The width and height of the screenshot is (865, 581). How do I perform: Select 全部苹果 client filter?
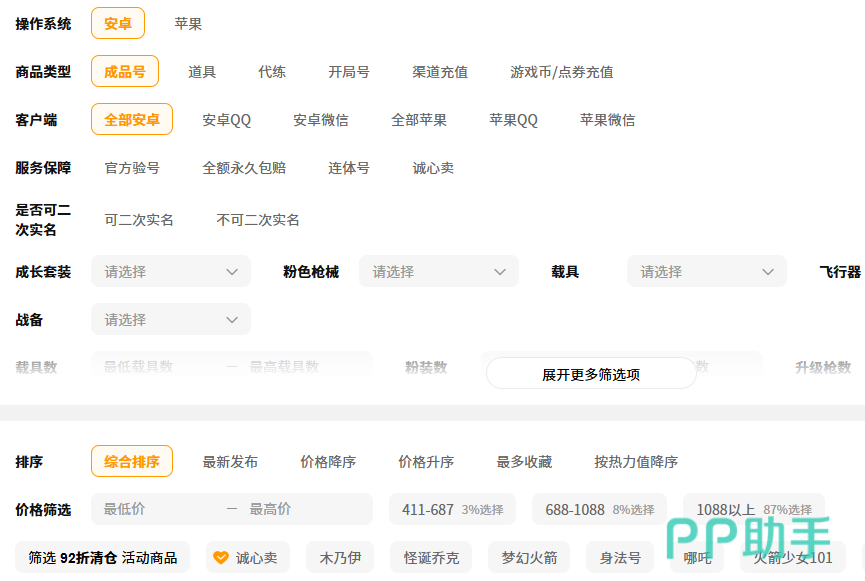(419, 120)
